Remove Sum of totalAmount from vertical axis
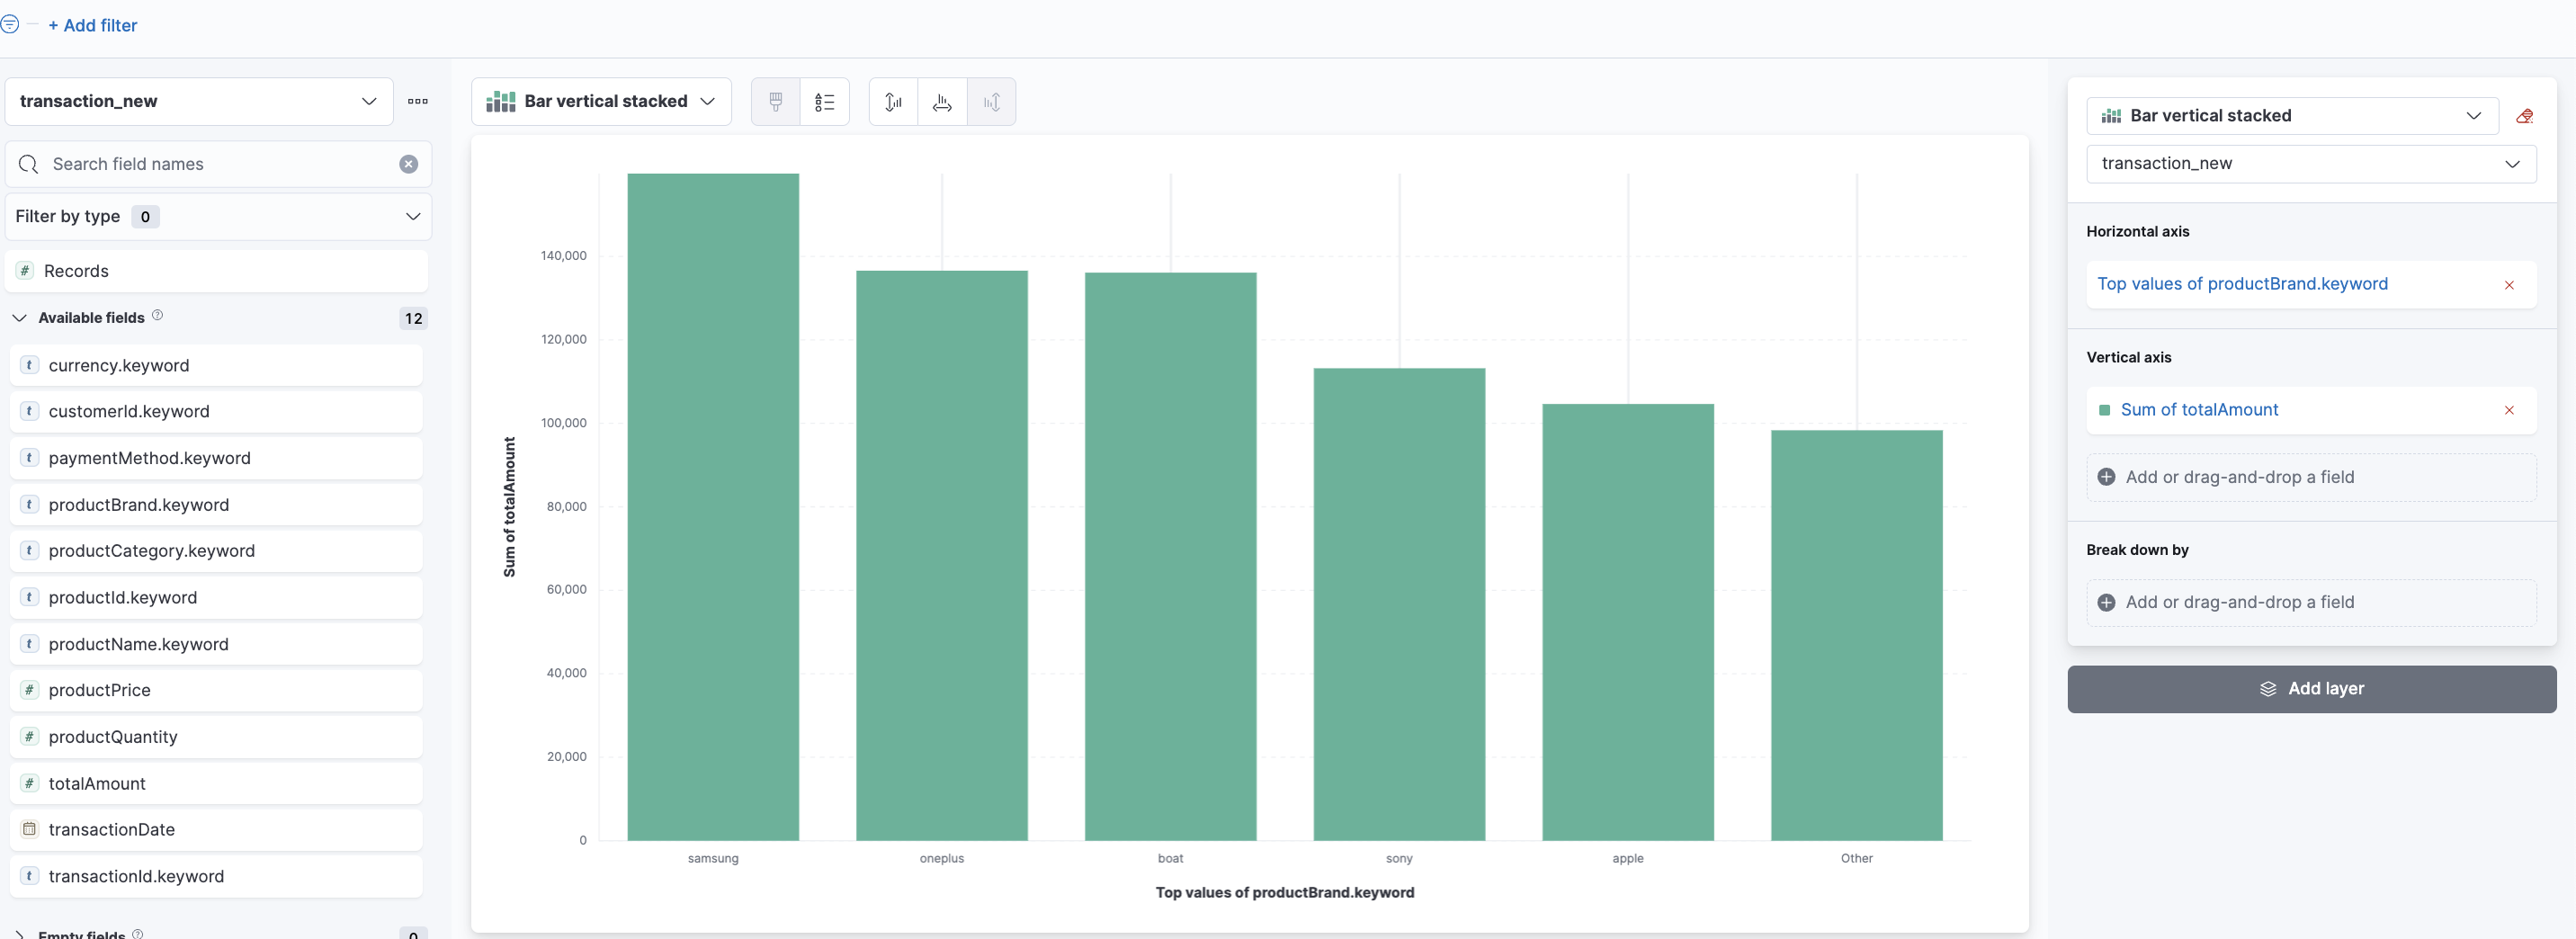The width and height of the screenshot is (2576, 939). click(2509, 410)
